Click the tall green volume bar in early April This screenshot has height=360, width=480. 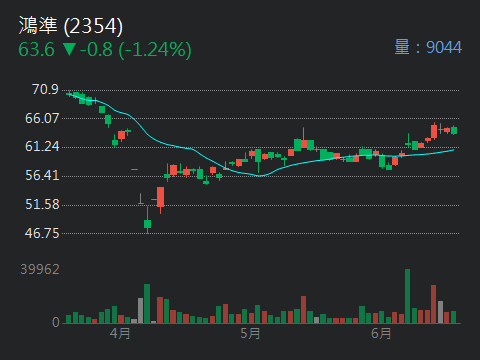(147, 304)
